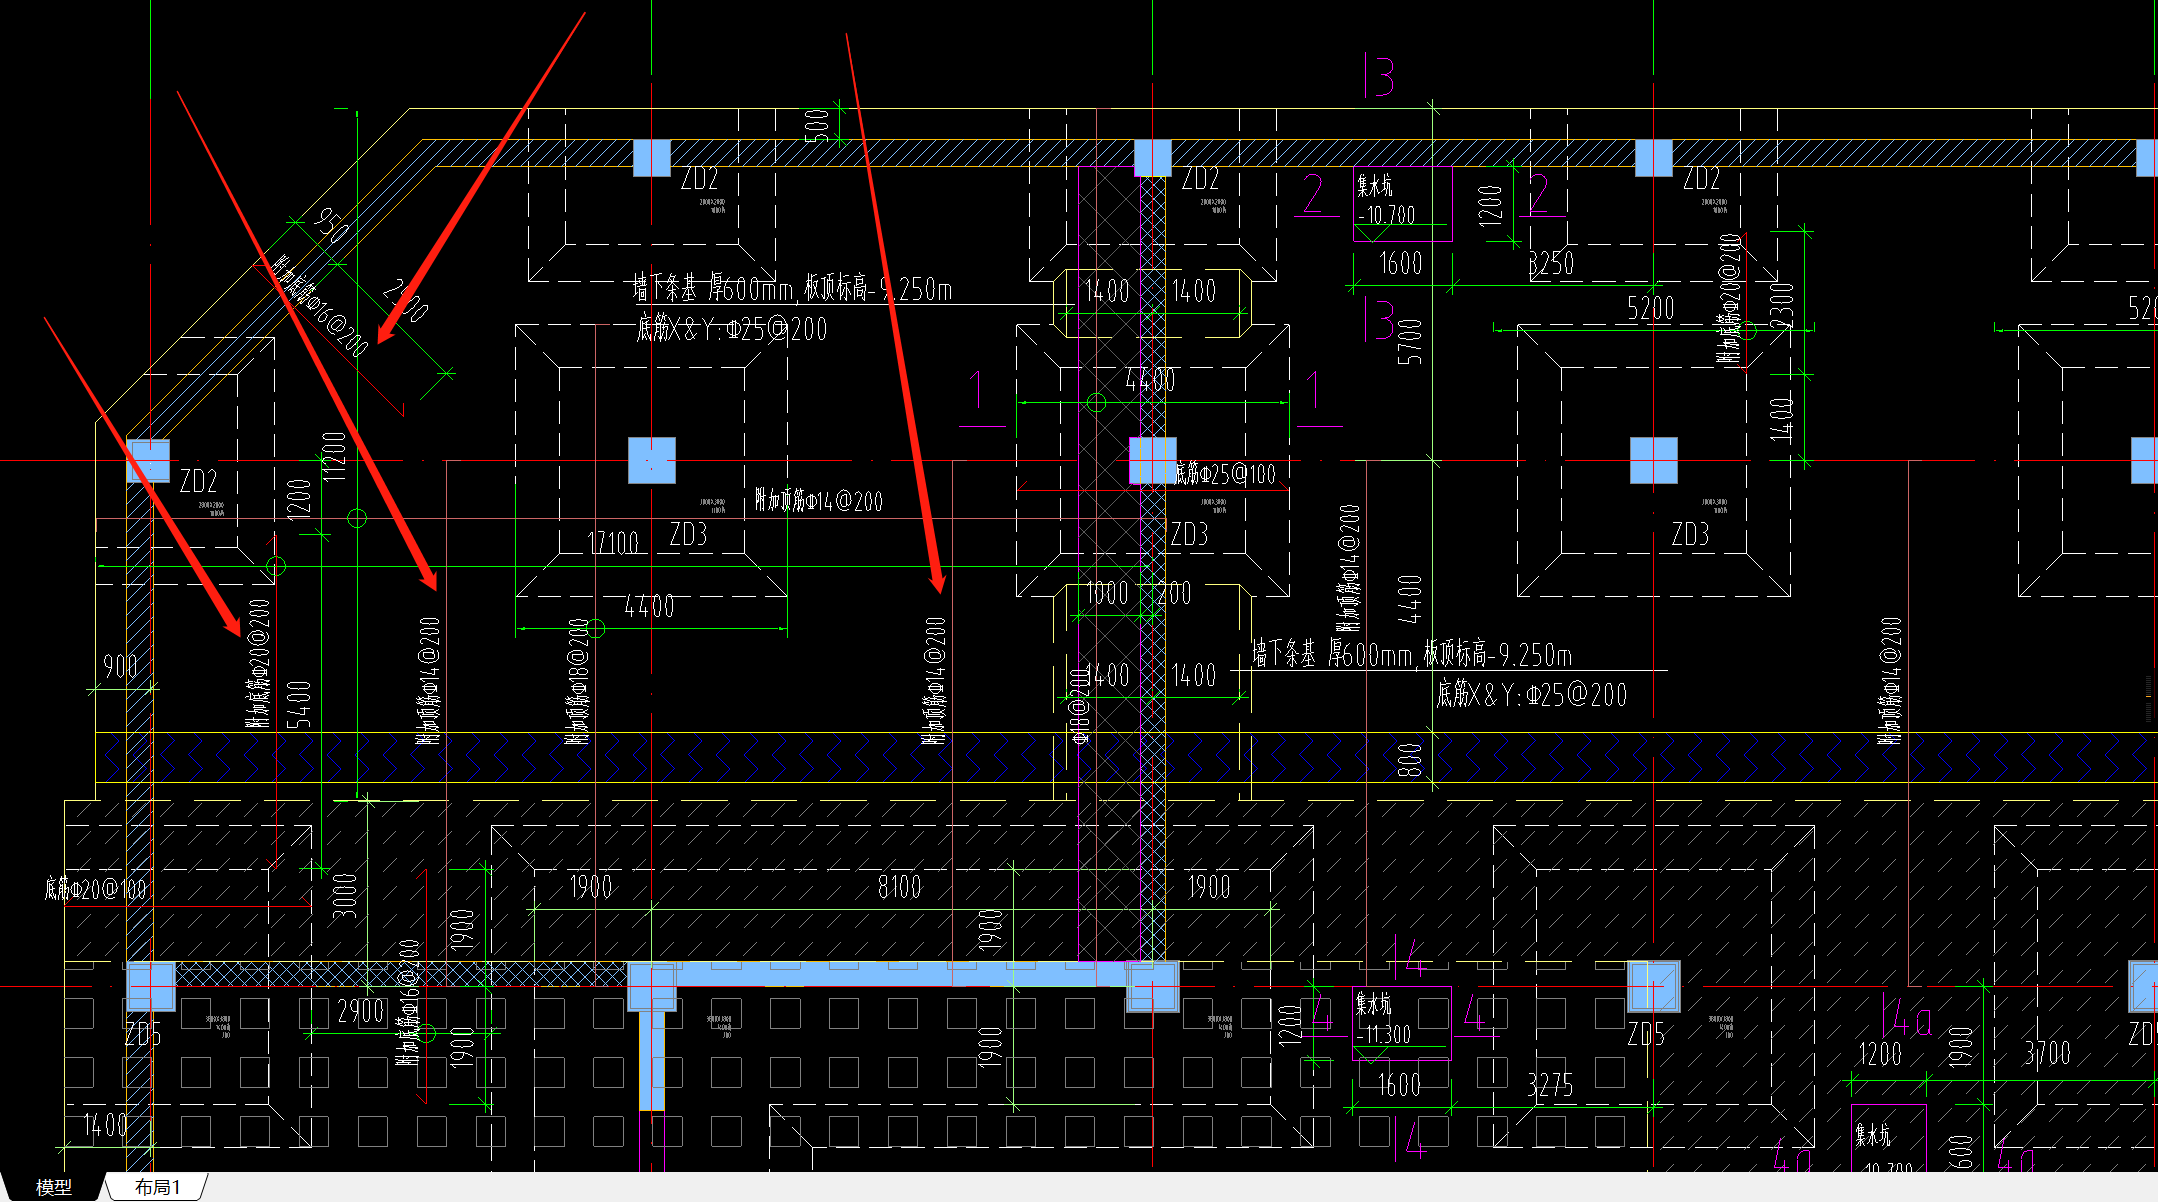Select the diagonal 附加底筋Φ16@200 label
Screen dimensions: 2158x1202
322,307
